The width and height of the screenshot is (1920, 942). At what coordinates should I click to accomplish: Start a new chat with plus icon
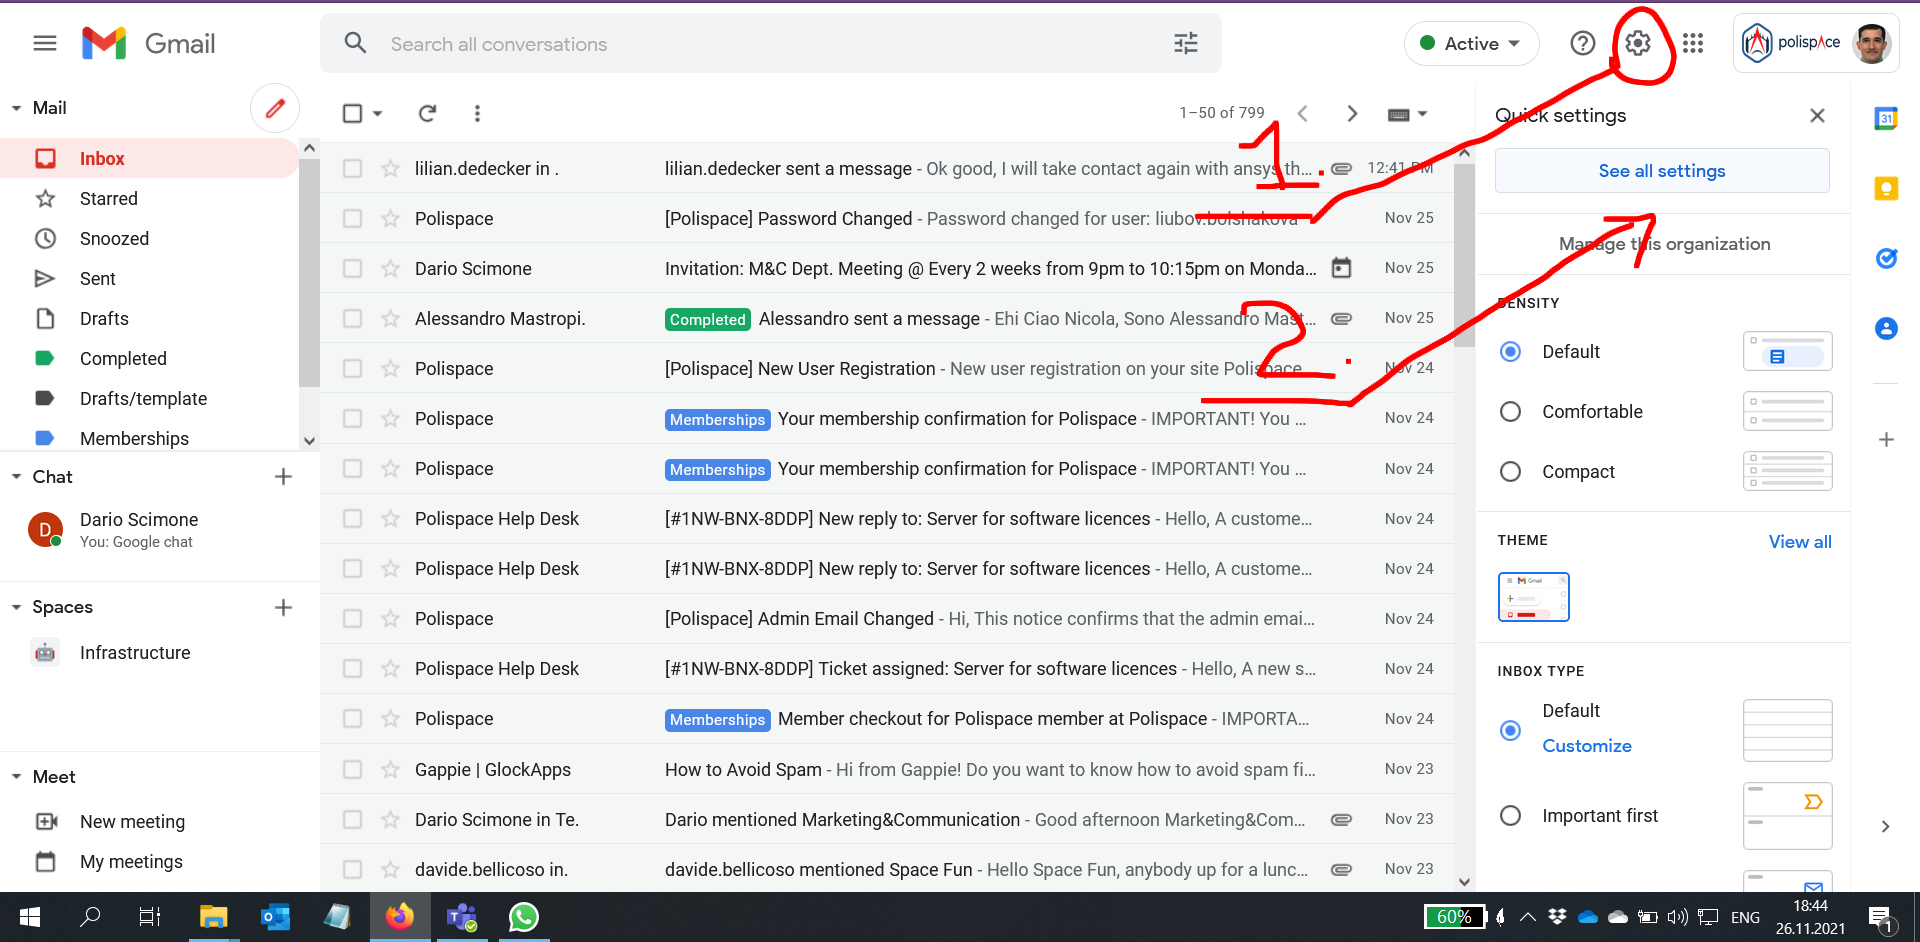283,477
